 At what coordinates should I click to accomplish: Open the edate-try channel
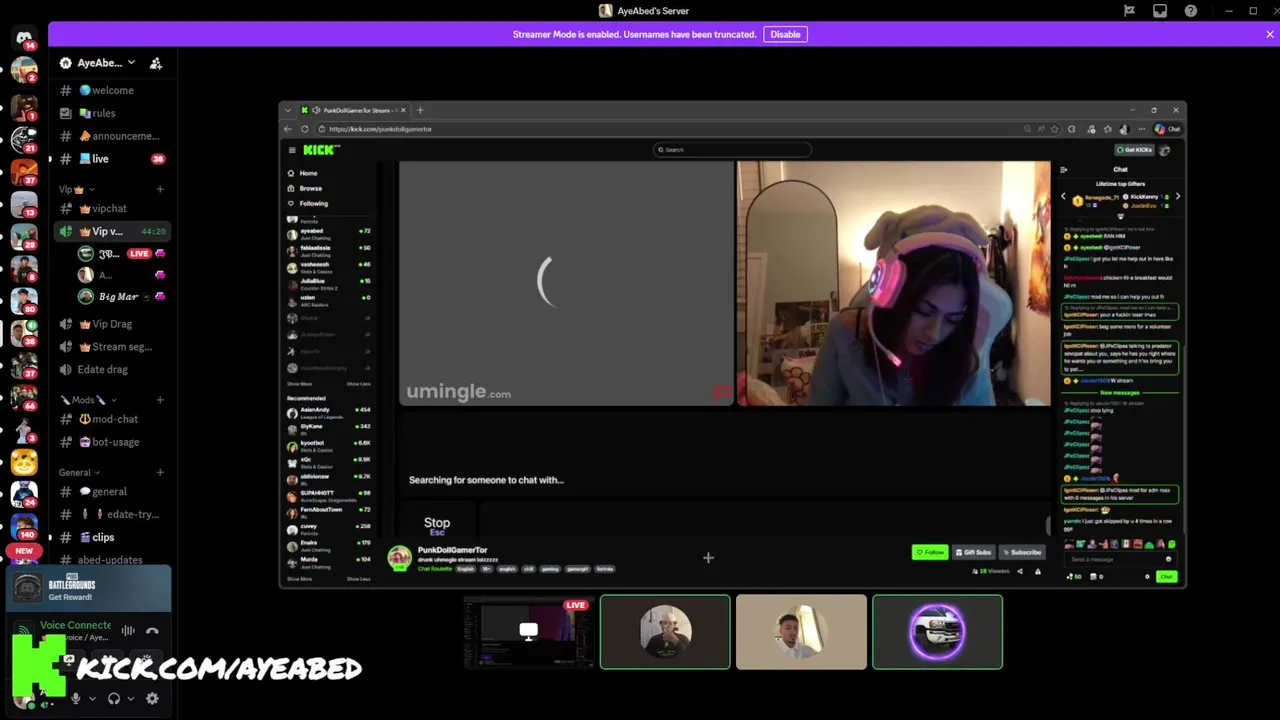[x=111, y=515]
